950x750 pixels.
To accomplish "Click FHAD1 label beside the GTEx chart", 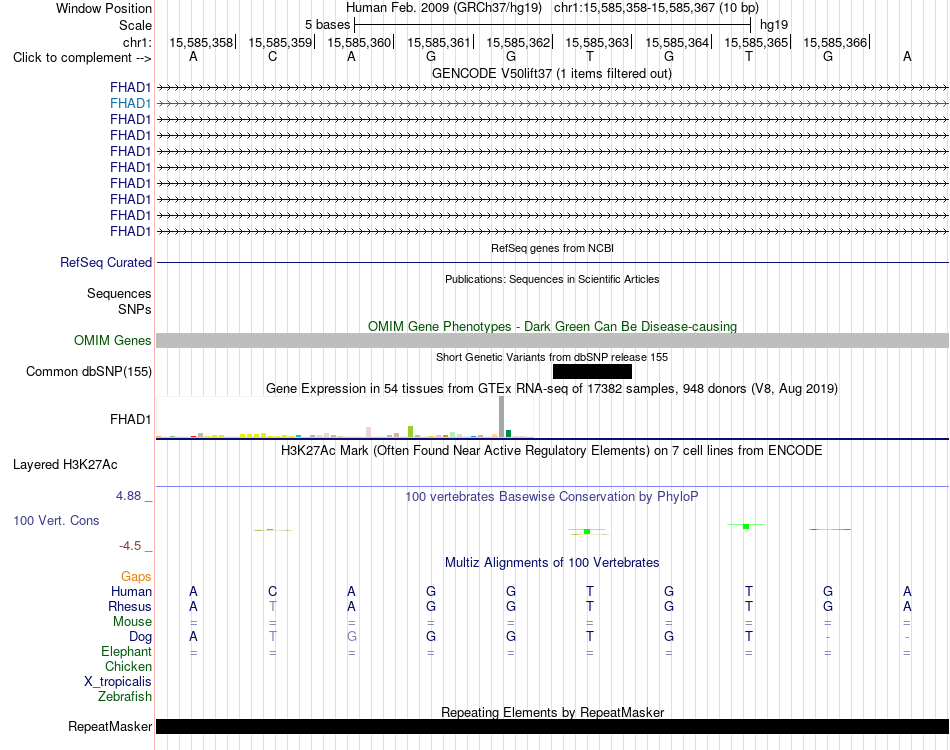I will coord(130,419).
